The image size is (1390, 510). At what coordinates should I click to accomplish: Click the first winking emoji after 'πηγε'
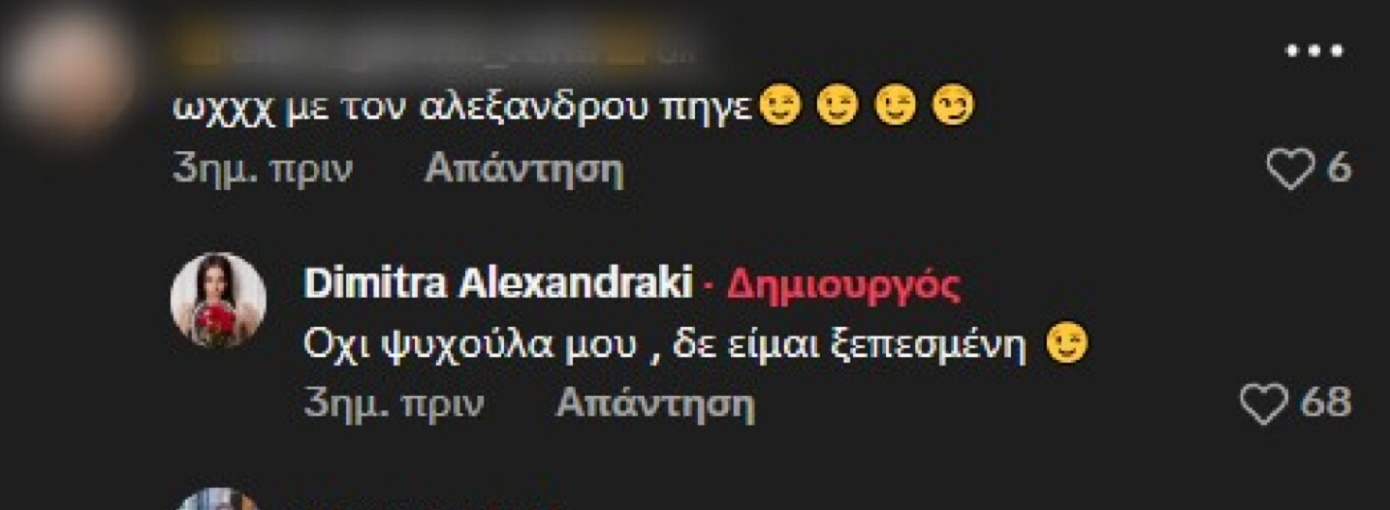779,106
